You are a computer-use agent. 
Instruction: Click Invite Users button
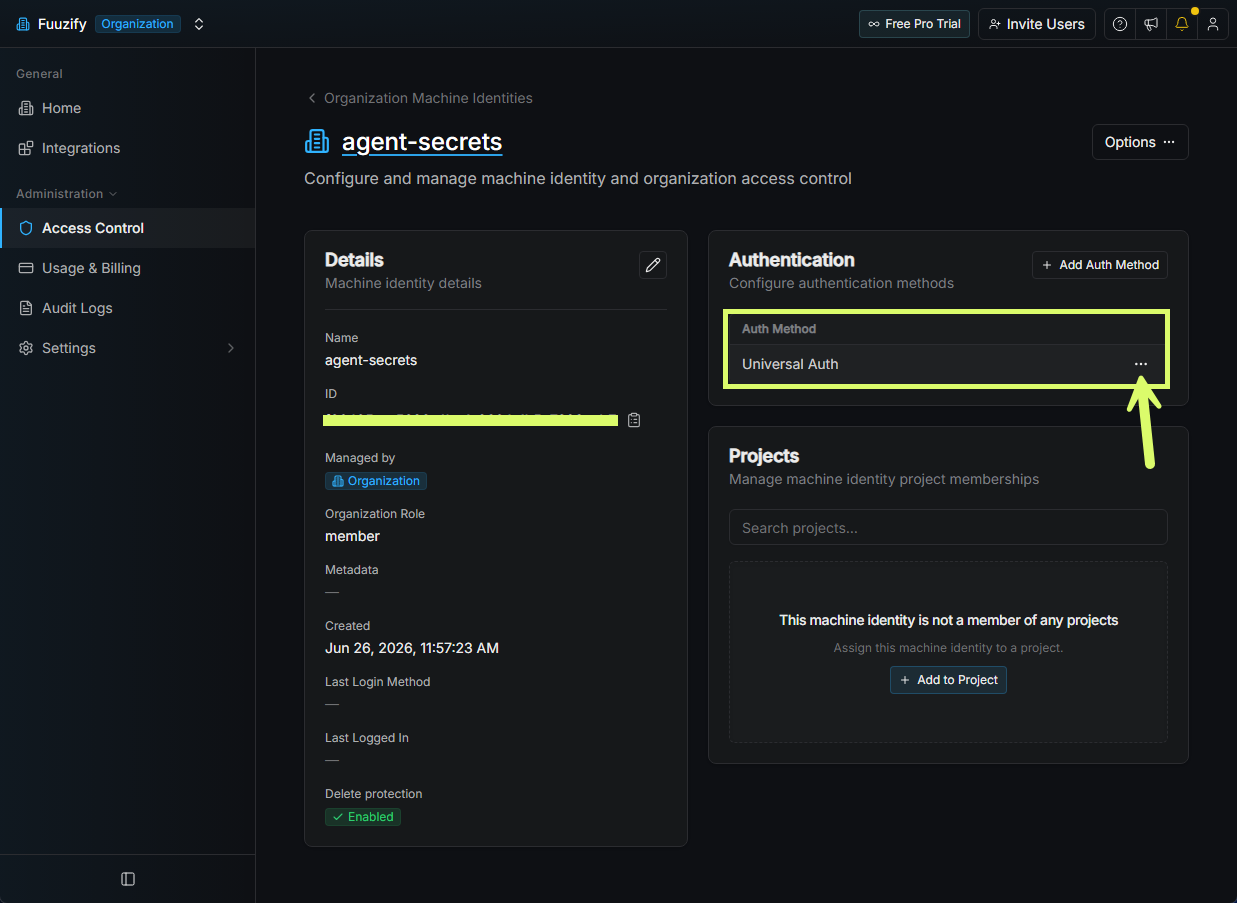point(1037,24)
